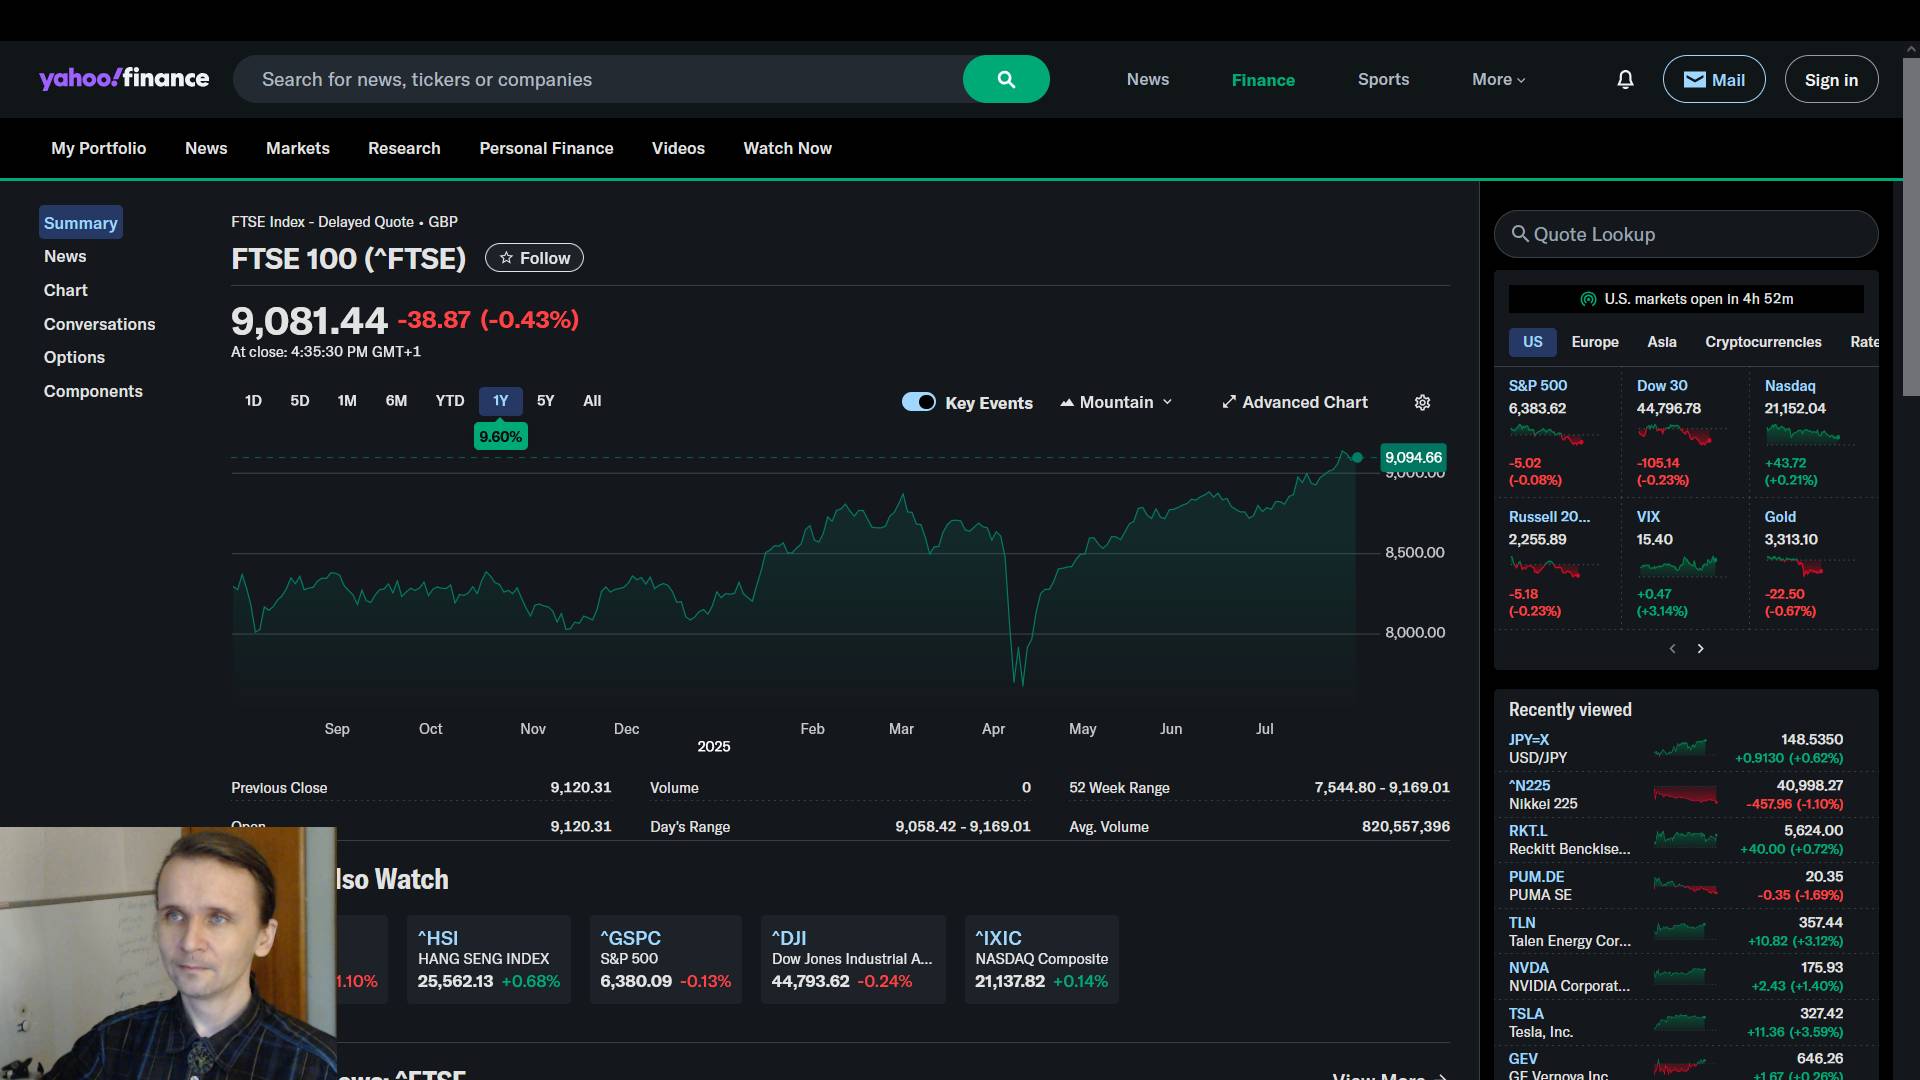Go to next markets carousel page
Image resolution: width=1920 pixels, height=1080 pixels.
point(1700,649)
